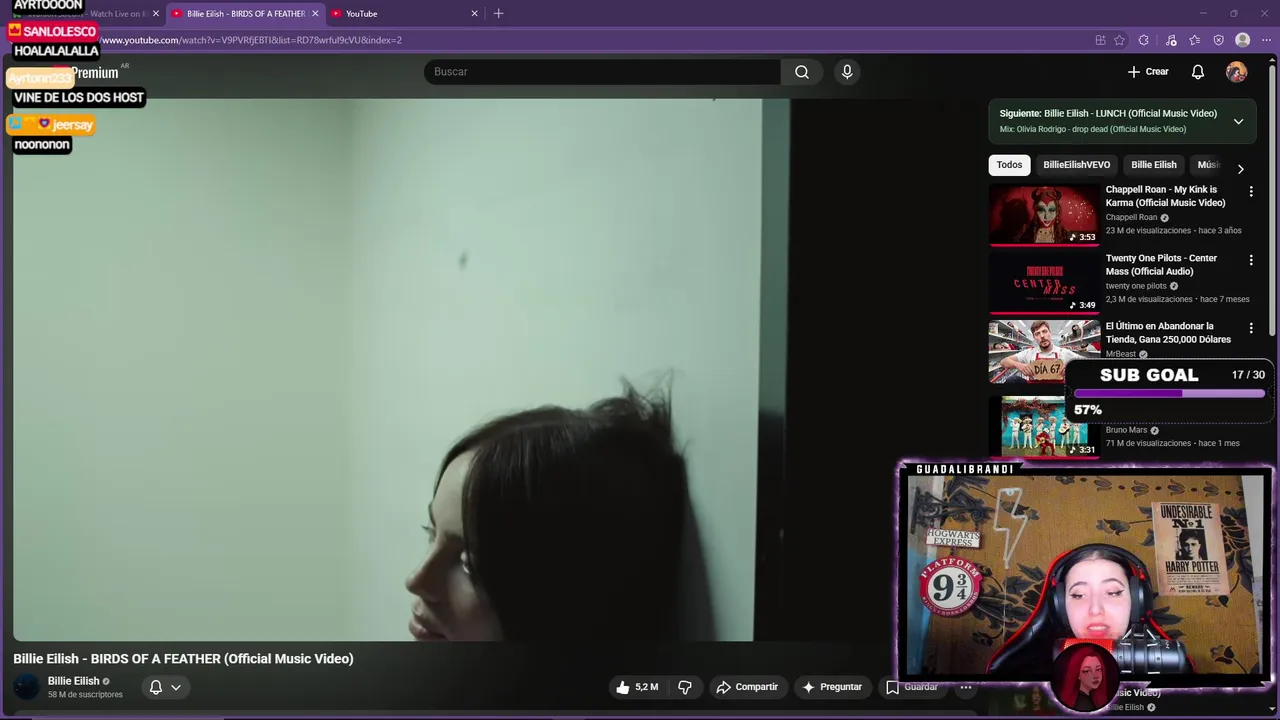Open options for MrBeast video
The height and width of the screenshot is (720, 1280).
(x=1251, y=328)
